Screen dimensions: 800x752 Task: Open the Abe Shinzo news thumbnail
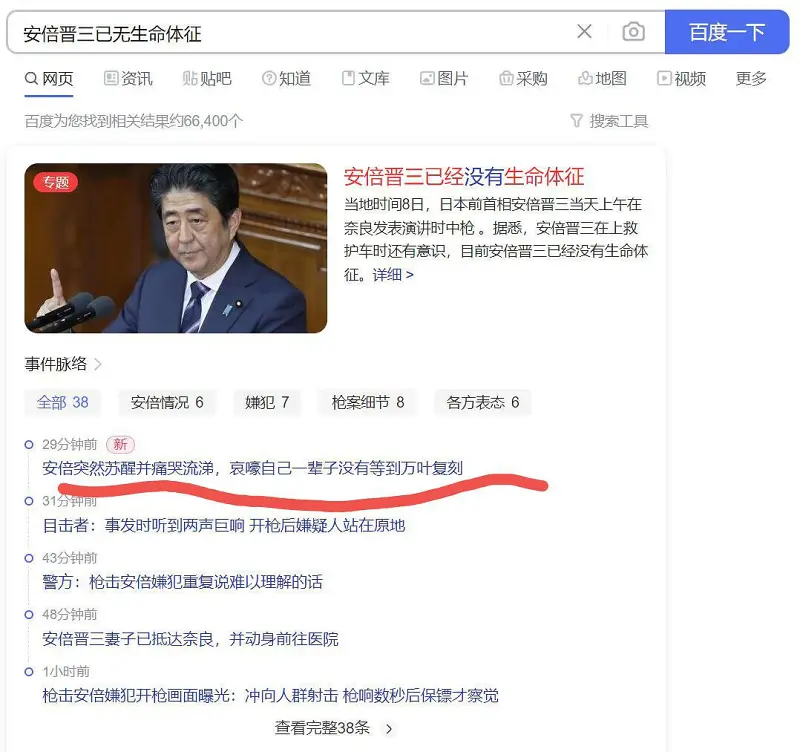click(176, 248)
